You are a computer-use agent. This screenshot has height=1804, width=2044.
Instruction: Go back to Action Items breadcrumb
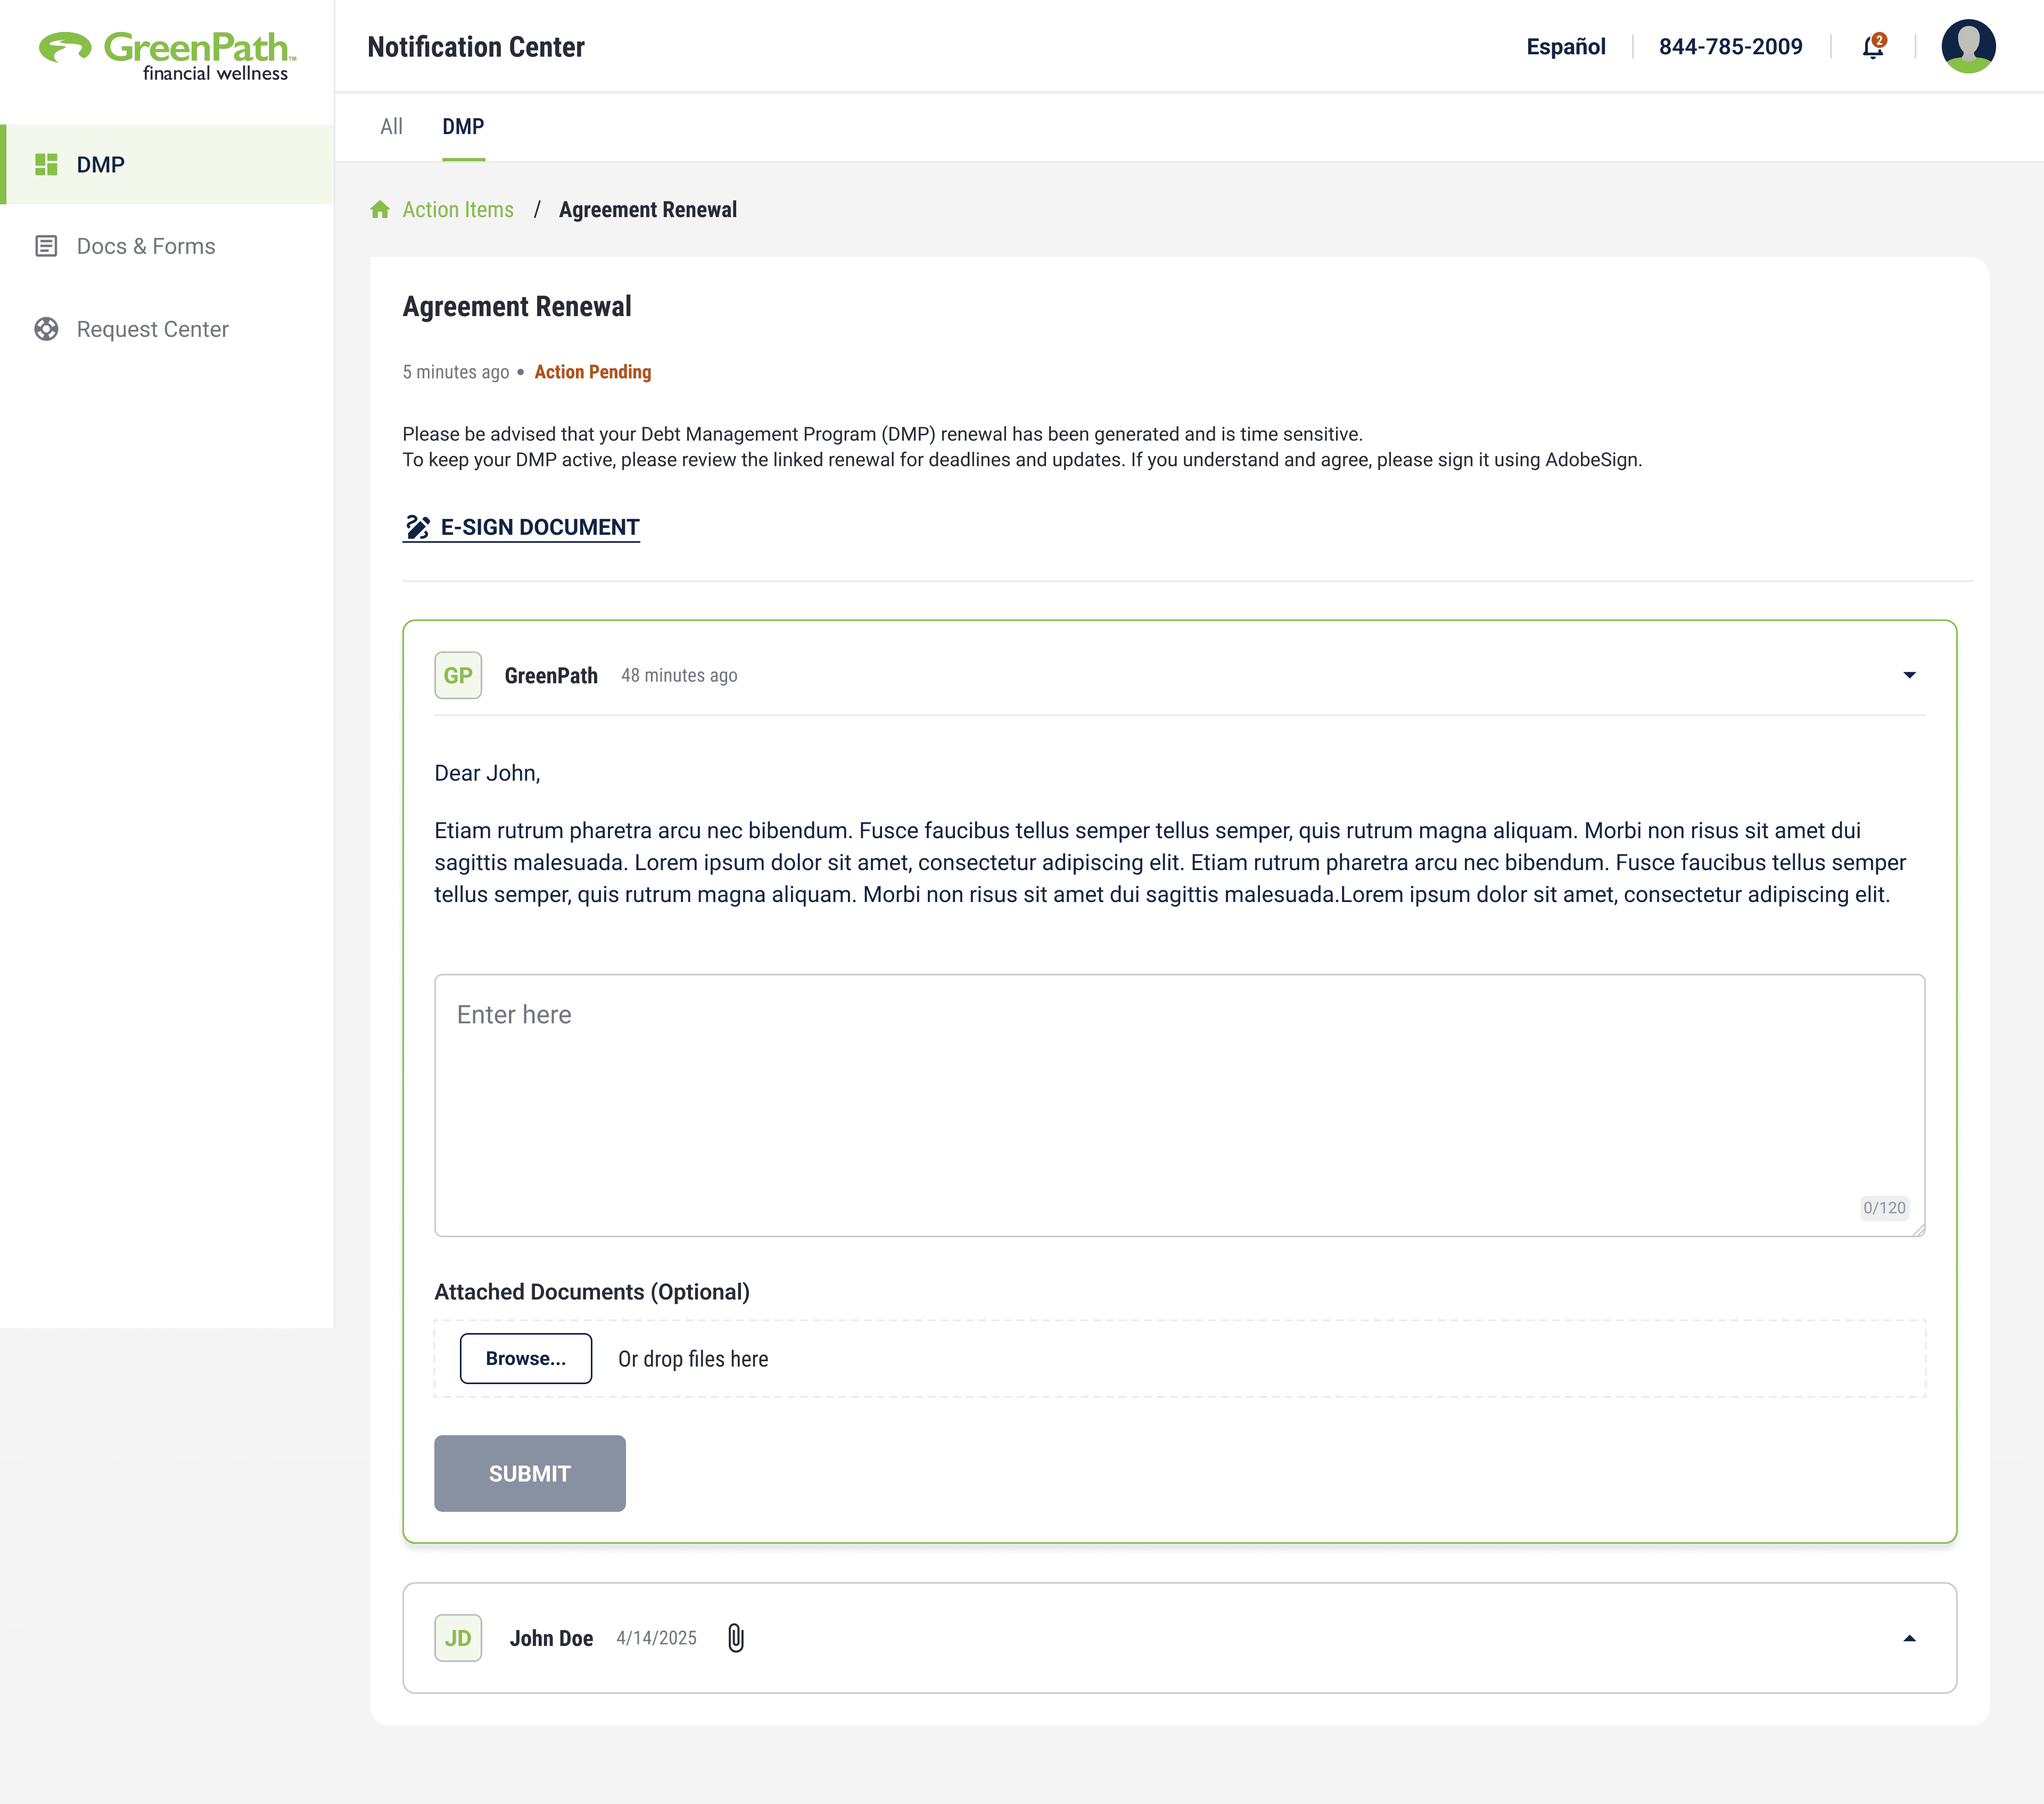pos(458,210)
